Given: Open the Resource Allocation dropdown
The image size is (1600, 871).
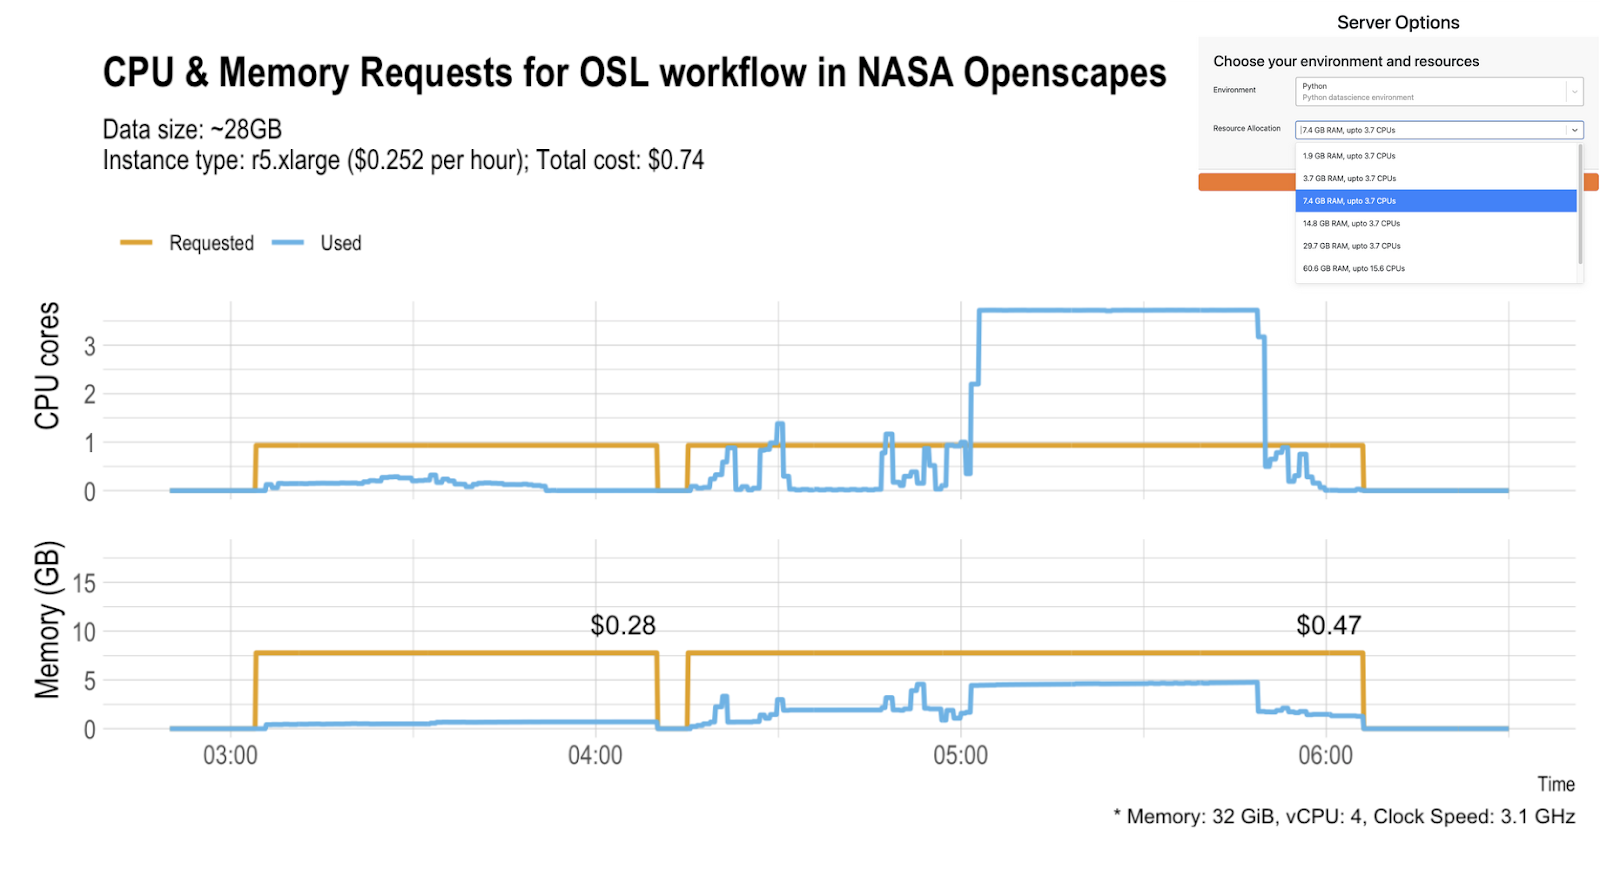Looking at the screenshot, I should tap(1438, 130).
